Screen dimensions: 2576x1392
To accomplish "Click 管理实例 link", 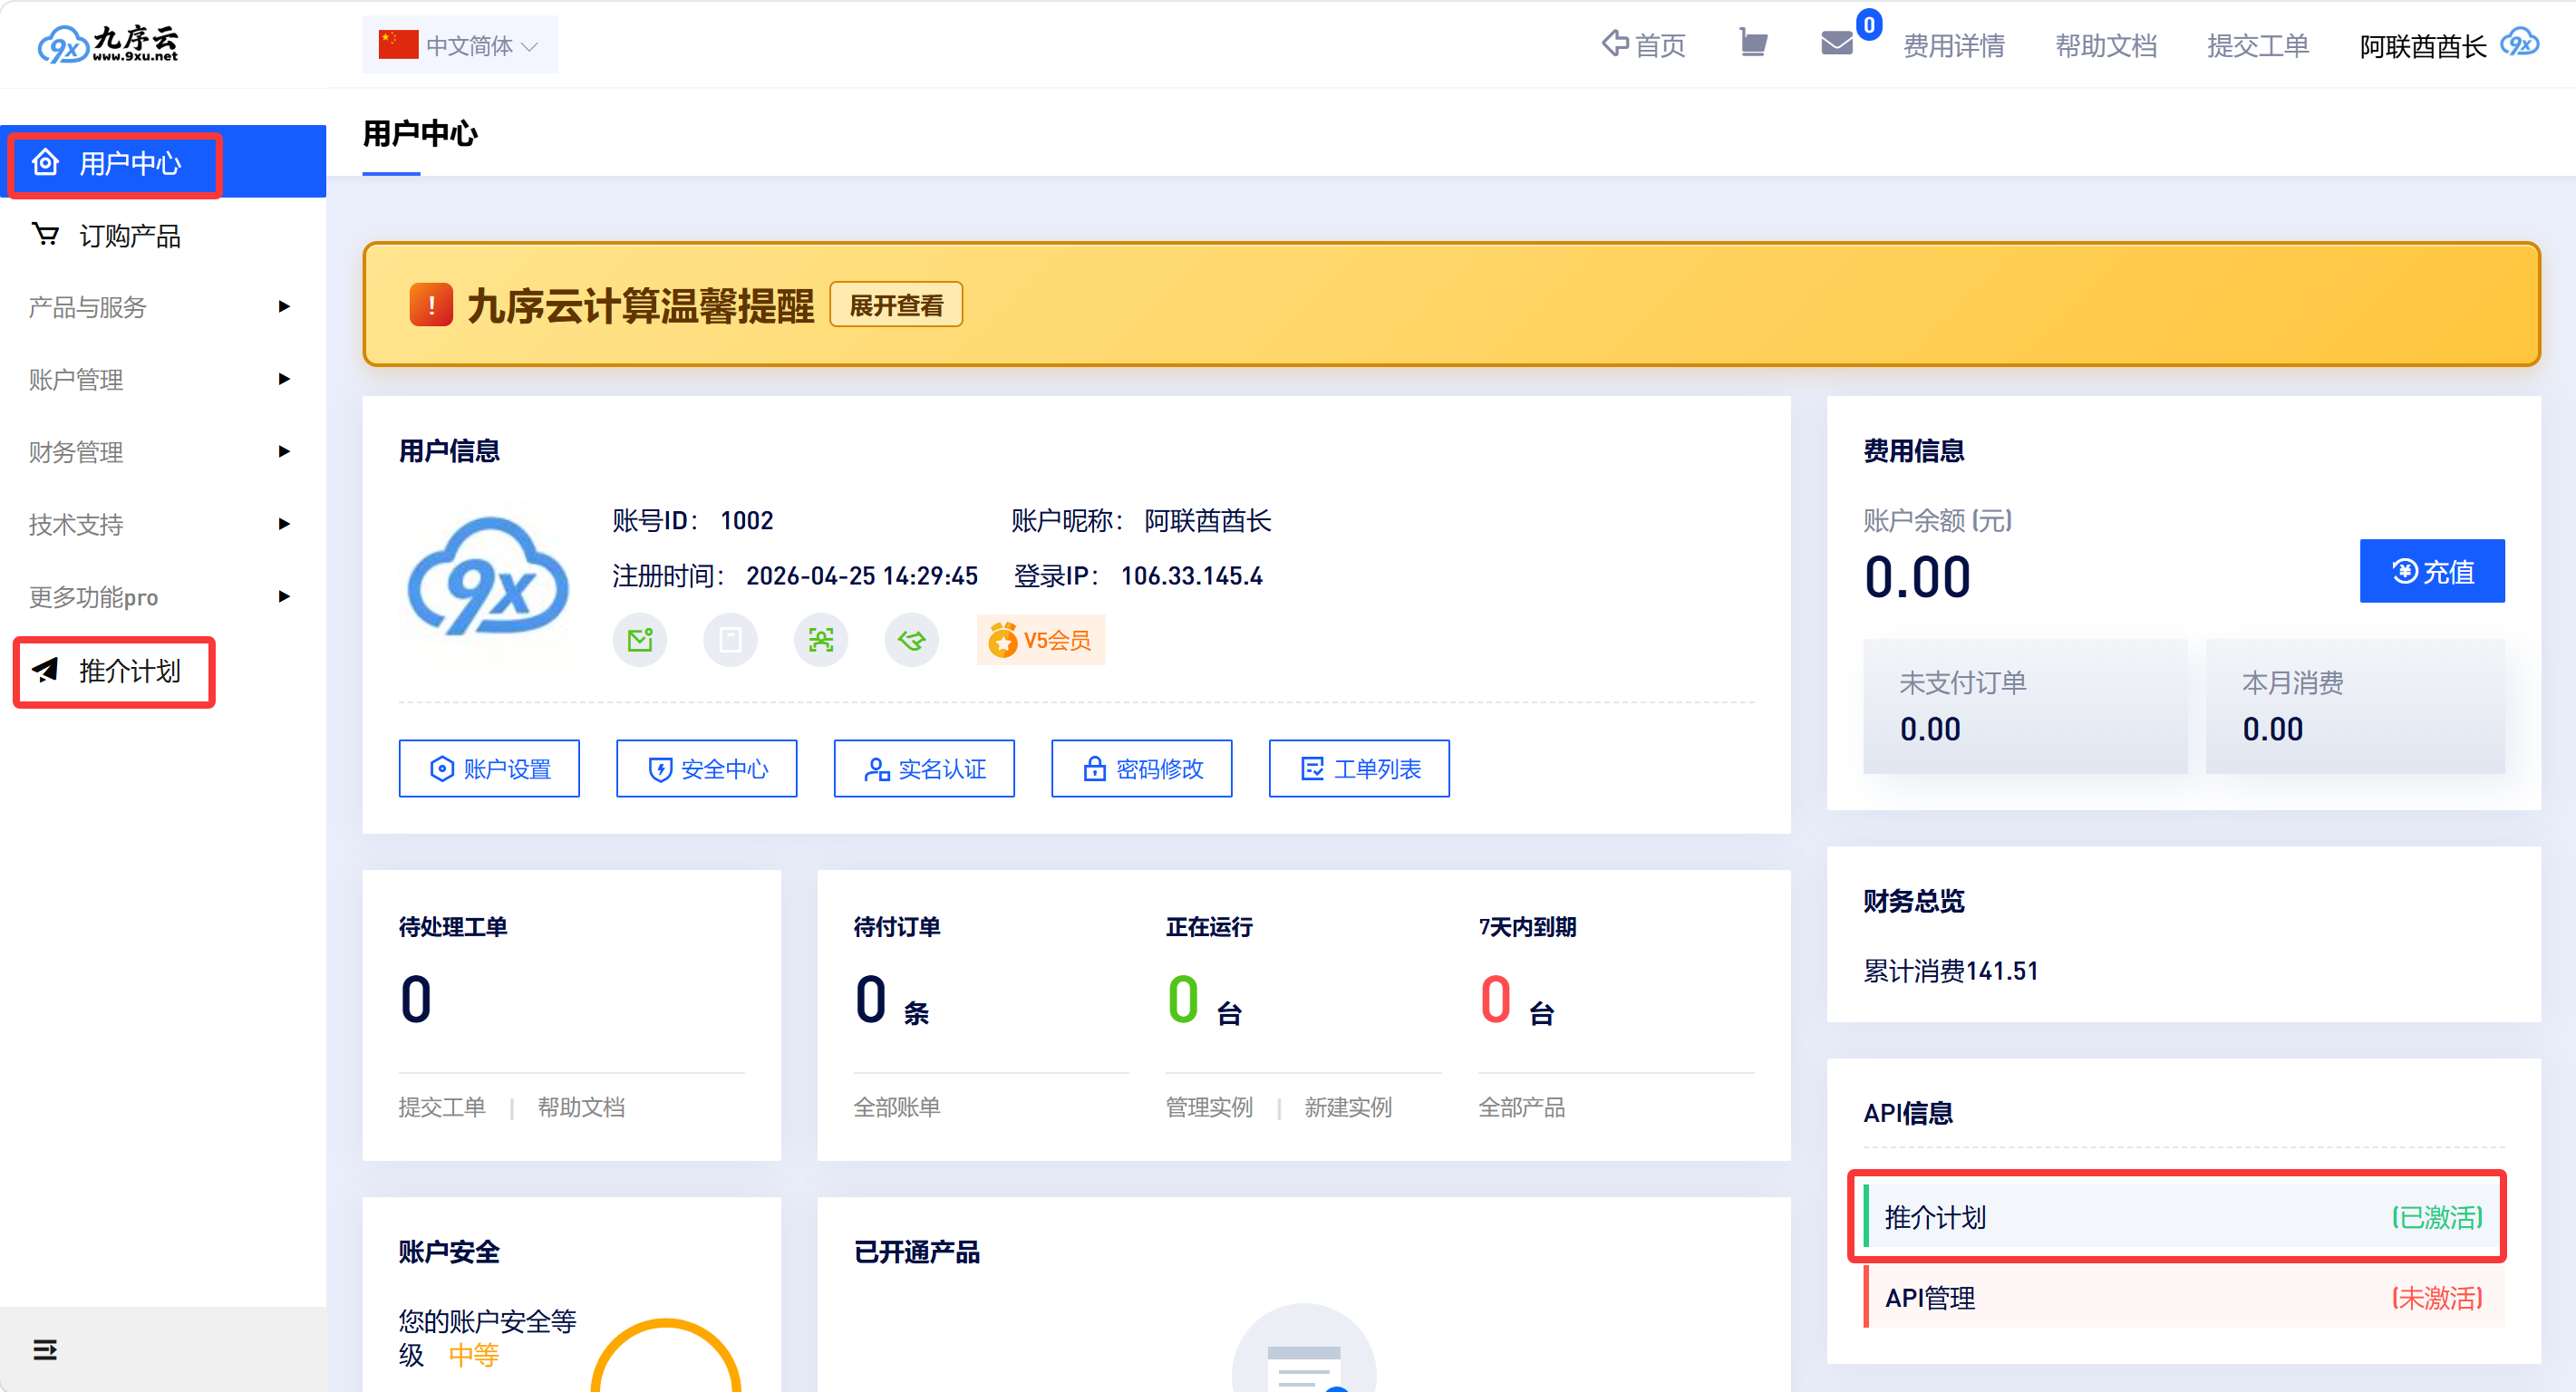I will coord(1209,1107).
